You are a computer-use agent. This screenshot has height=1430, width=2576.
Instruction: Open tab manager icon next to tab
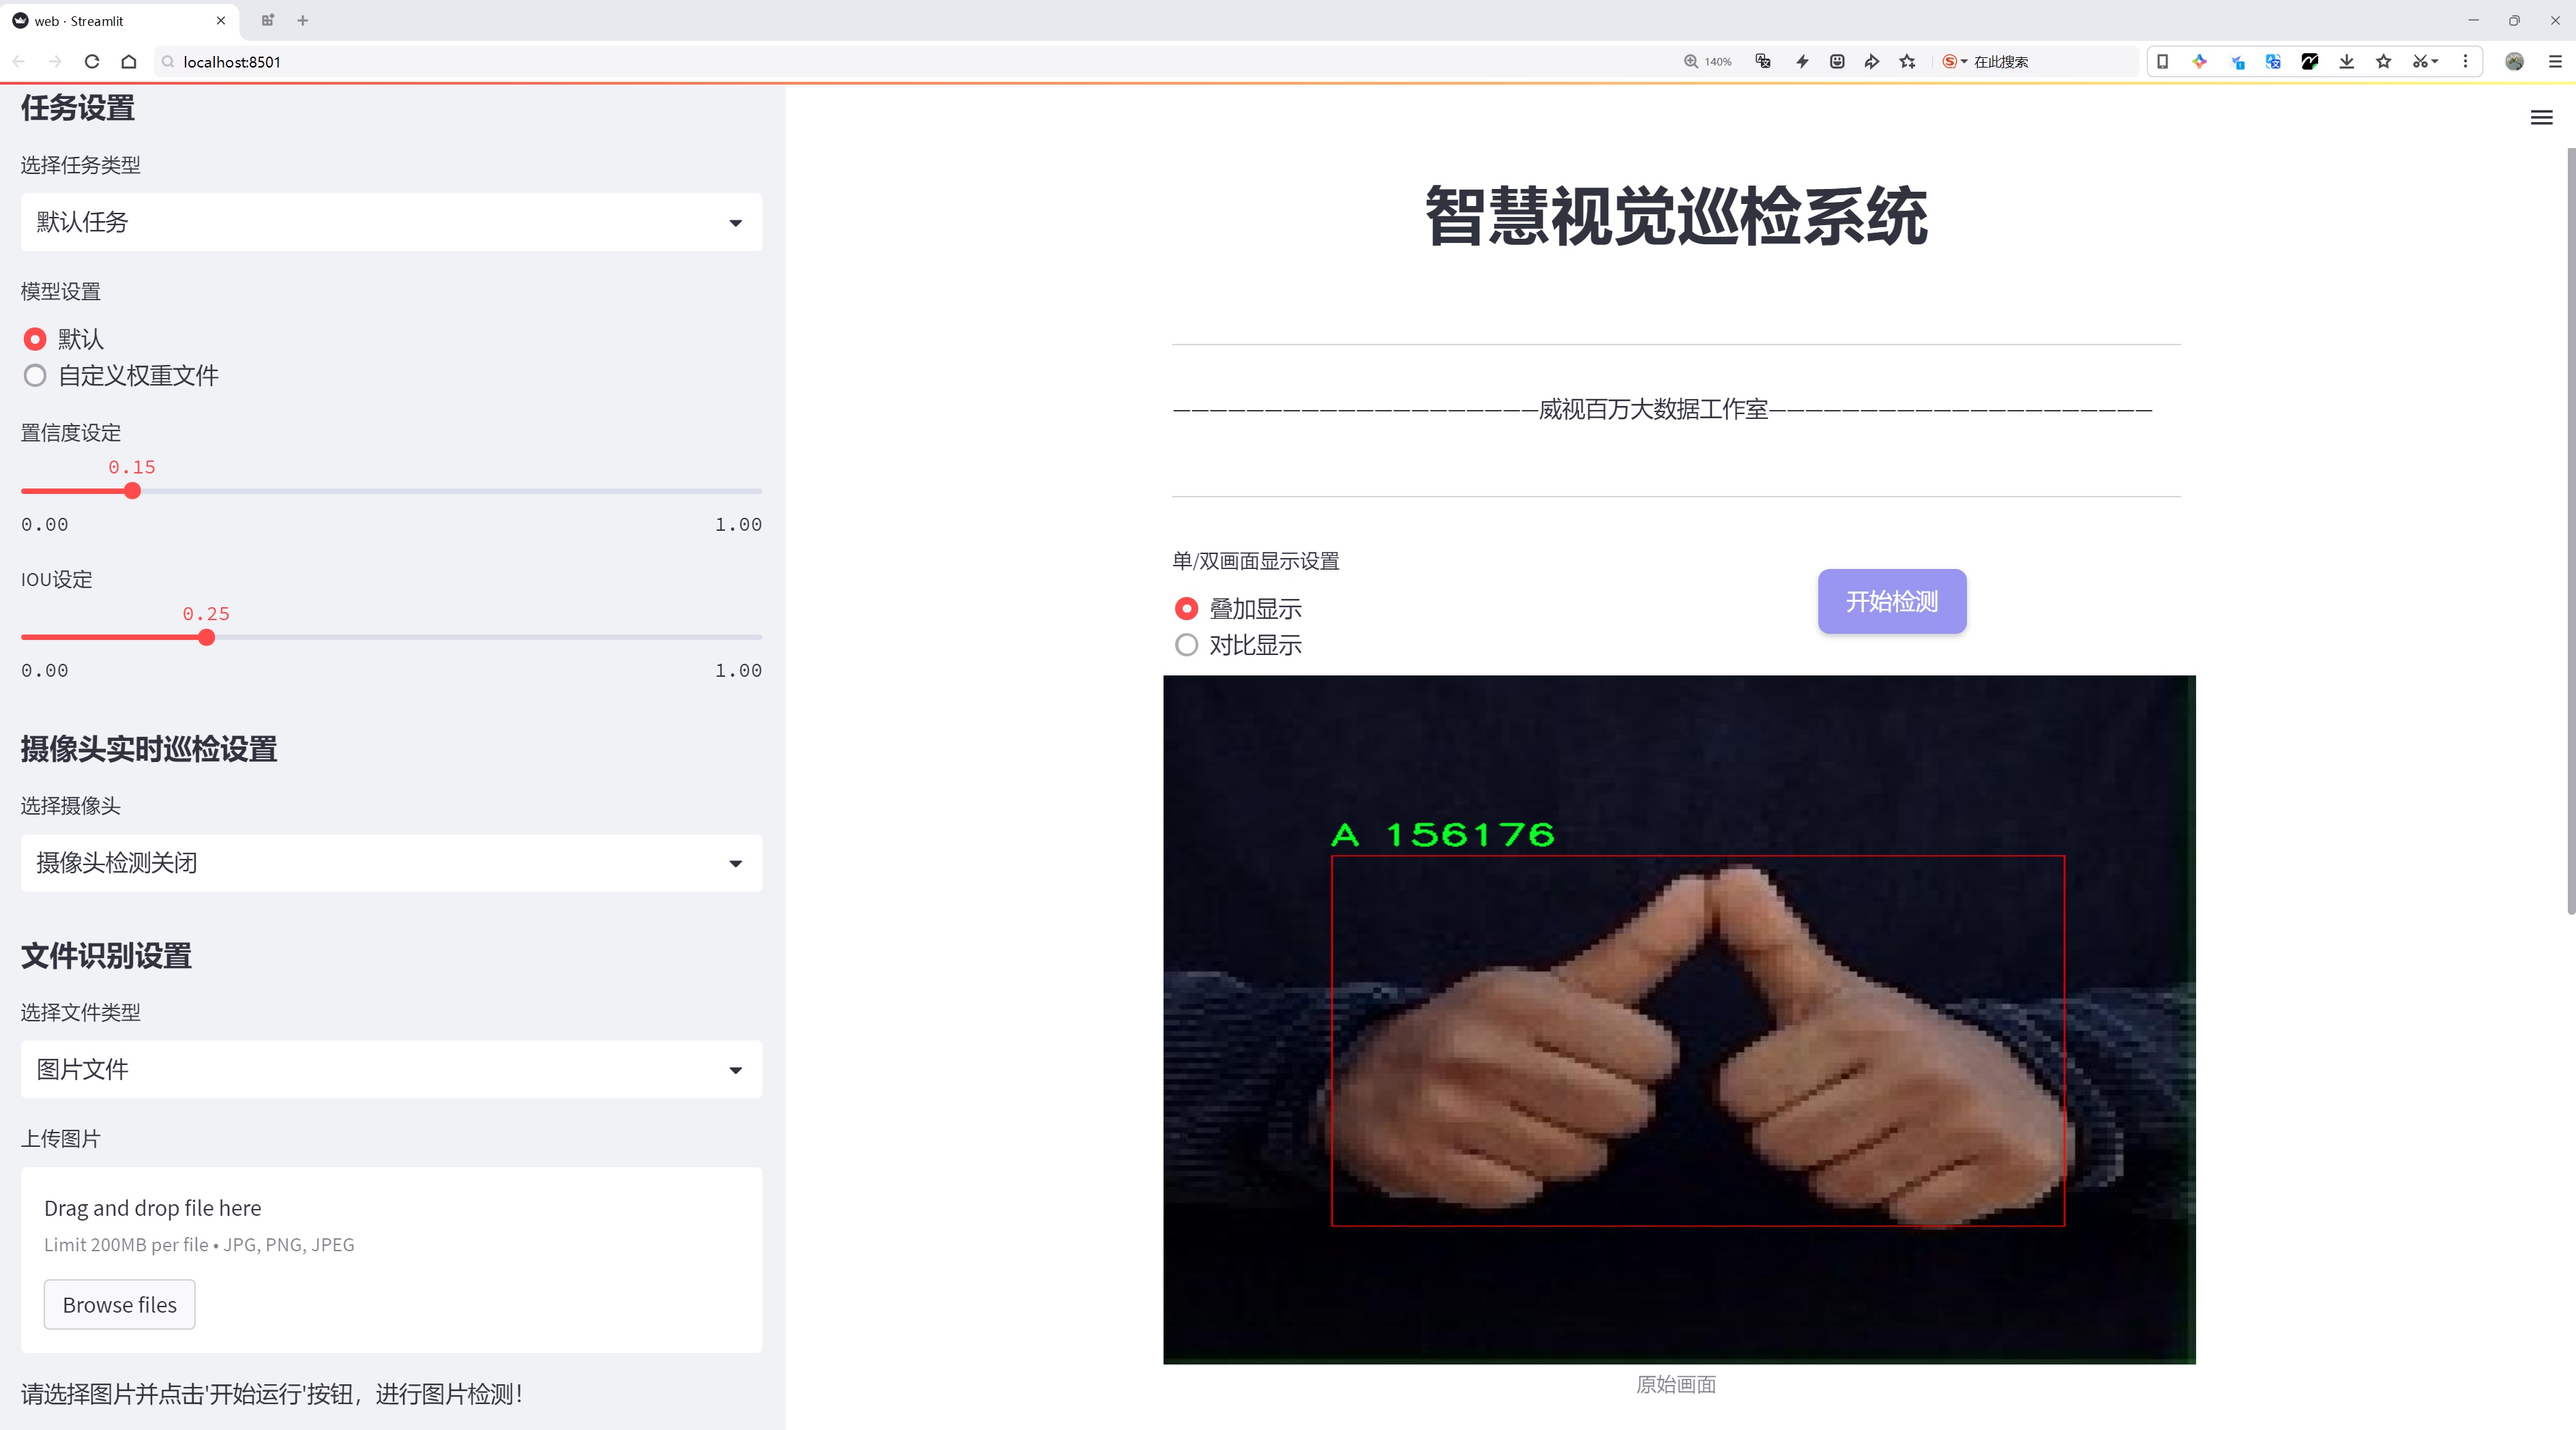coord(267,20)
